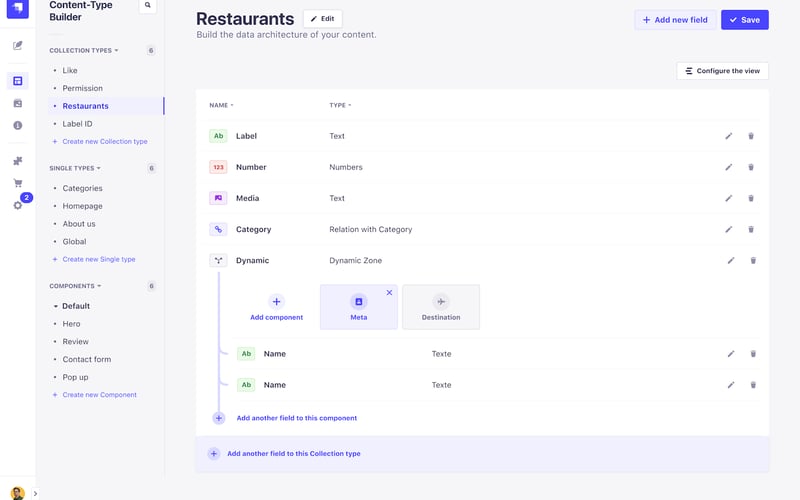The image size is (800, 500).
Task: Open the info circle icon in sidebar
Action: tap(18, 126)
